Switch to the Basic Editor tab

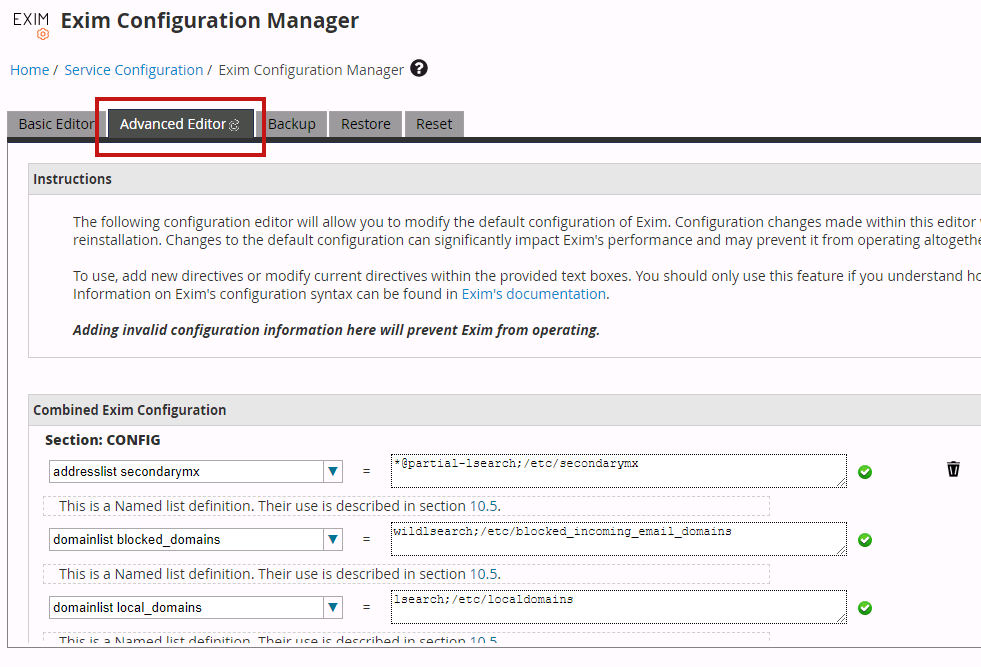56,124
